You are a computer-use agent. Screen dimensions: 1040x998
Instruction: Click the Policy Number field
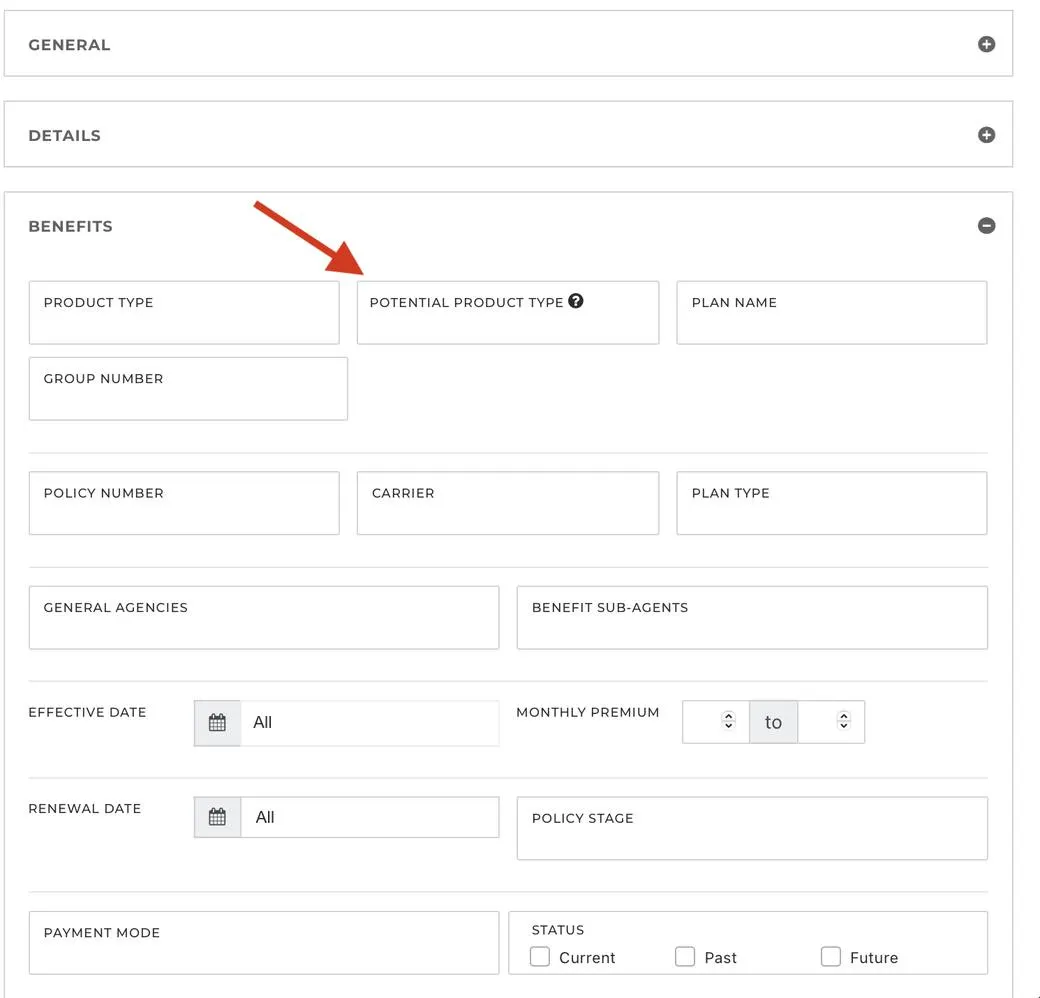click(x=184, y=503)
